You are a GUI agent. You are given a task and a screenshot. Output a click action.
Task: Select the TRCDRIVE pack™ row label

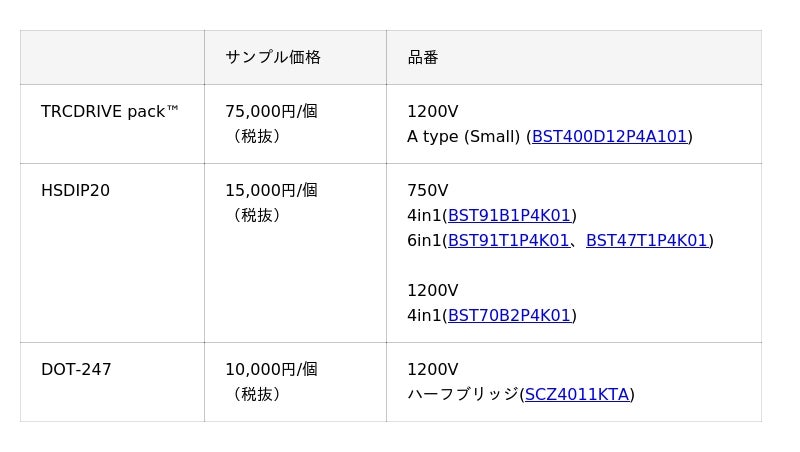(110, 112)
